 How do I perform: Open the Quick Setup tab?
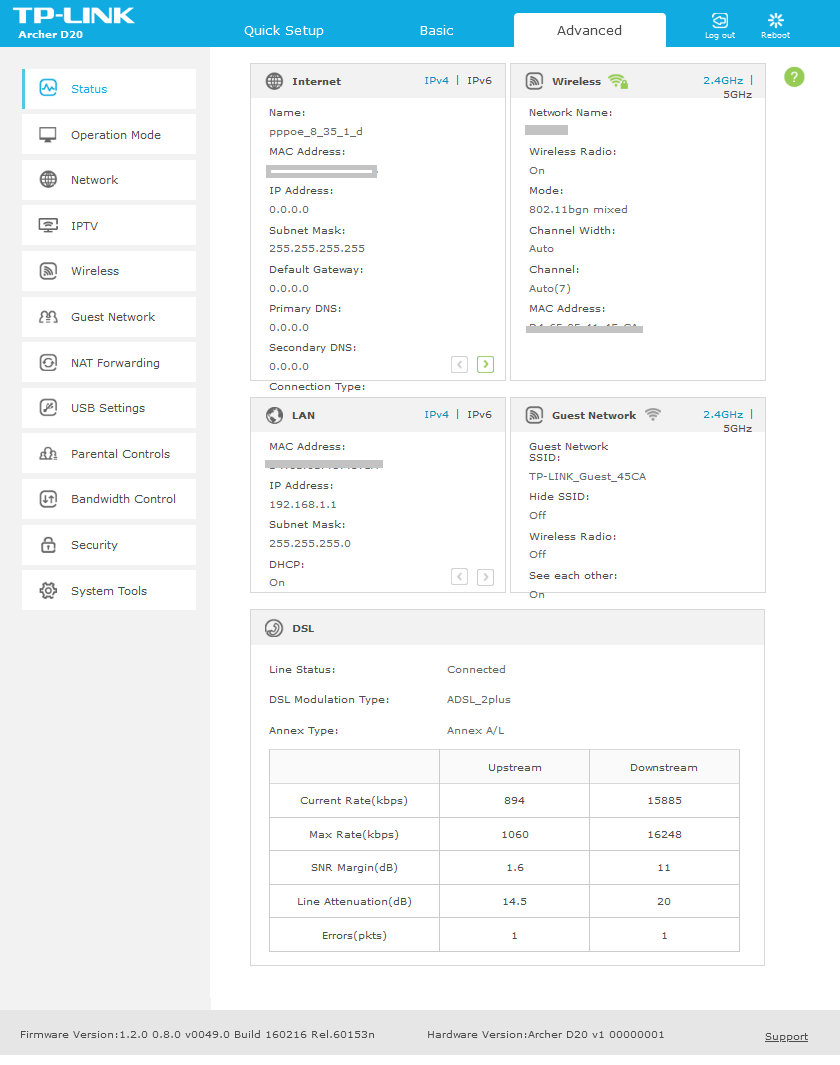pos(284,31)
